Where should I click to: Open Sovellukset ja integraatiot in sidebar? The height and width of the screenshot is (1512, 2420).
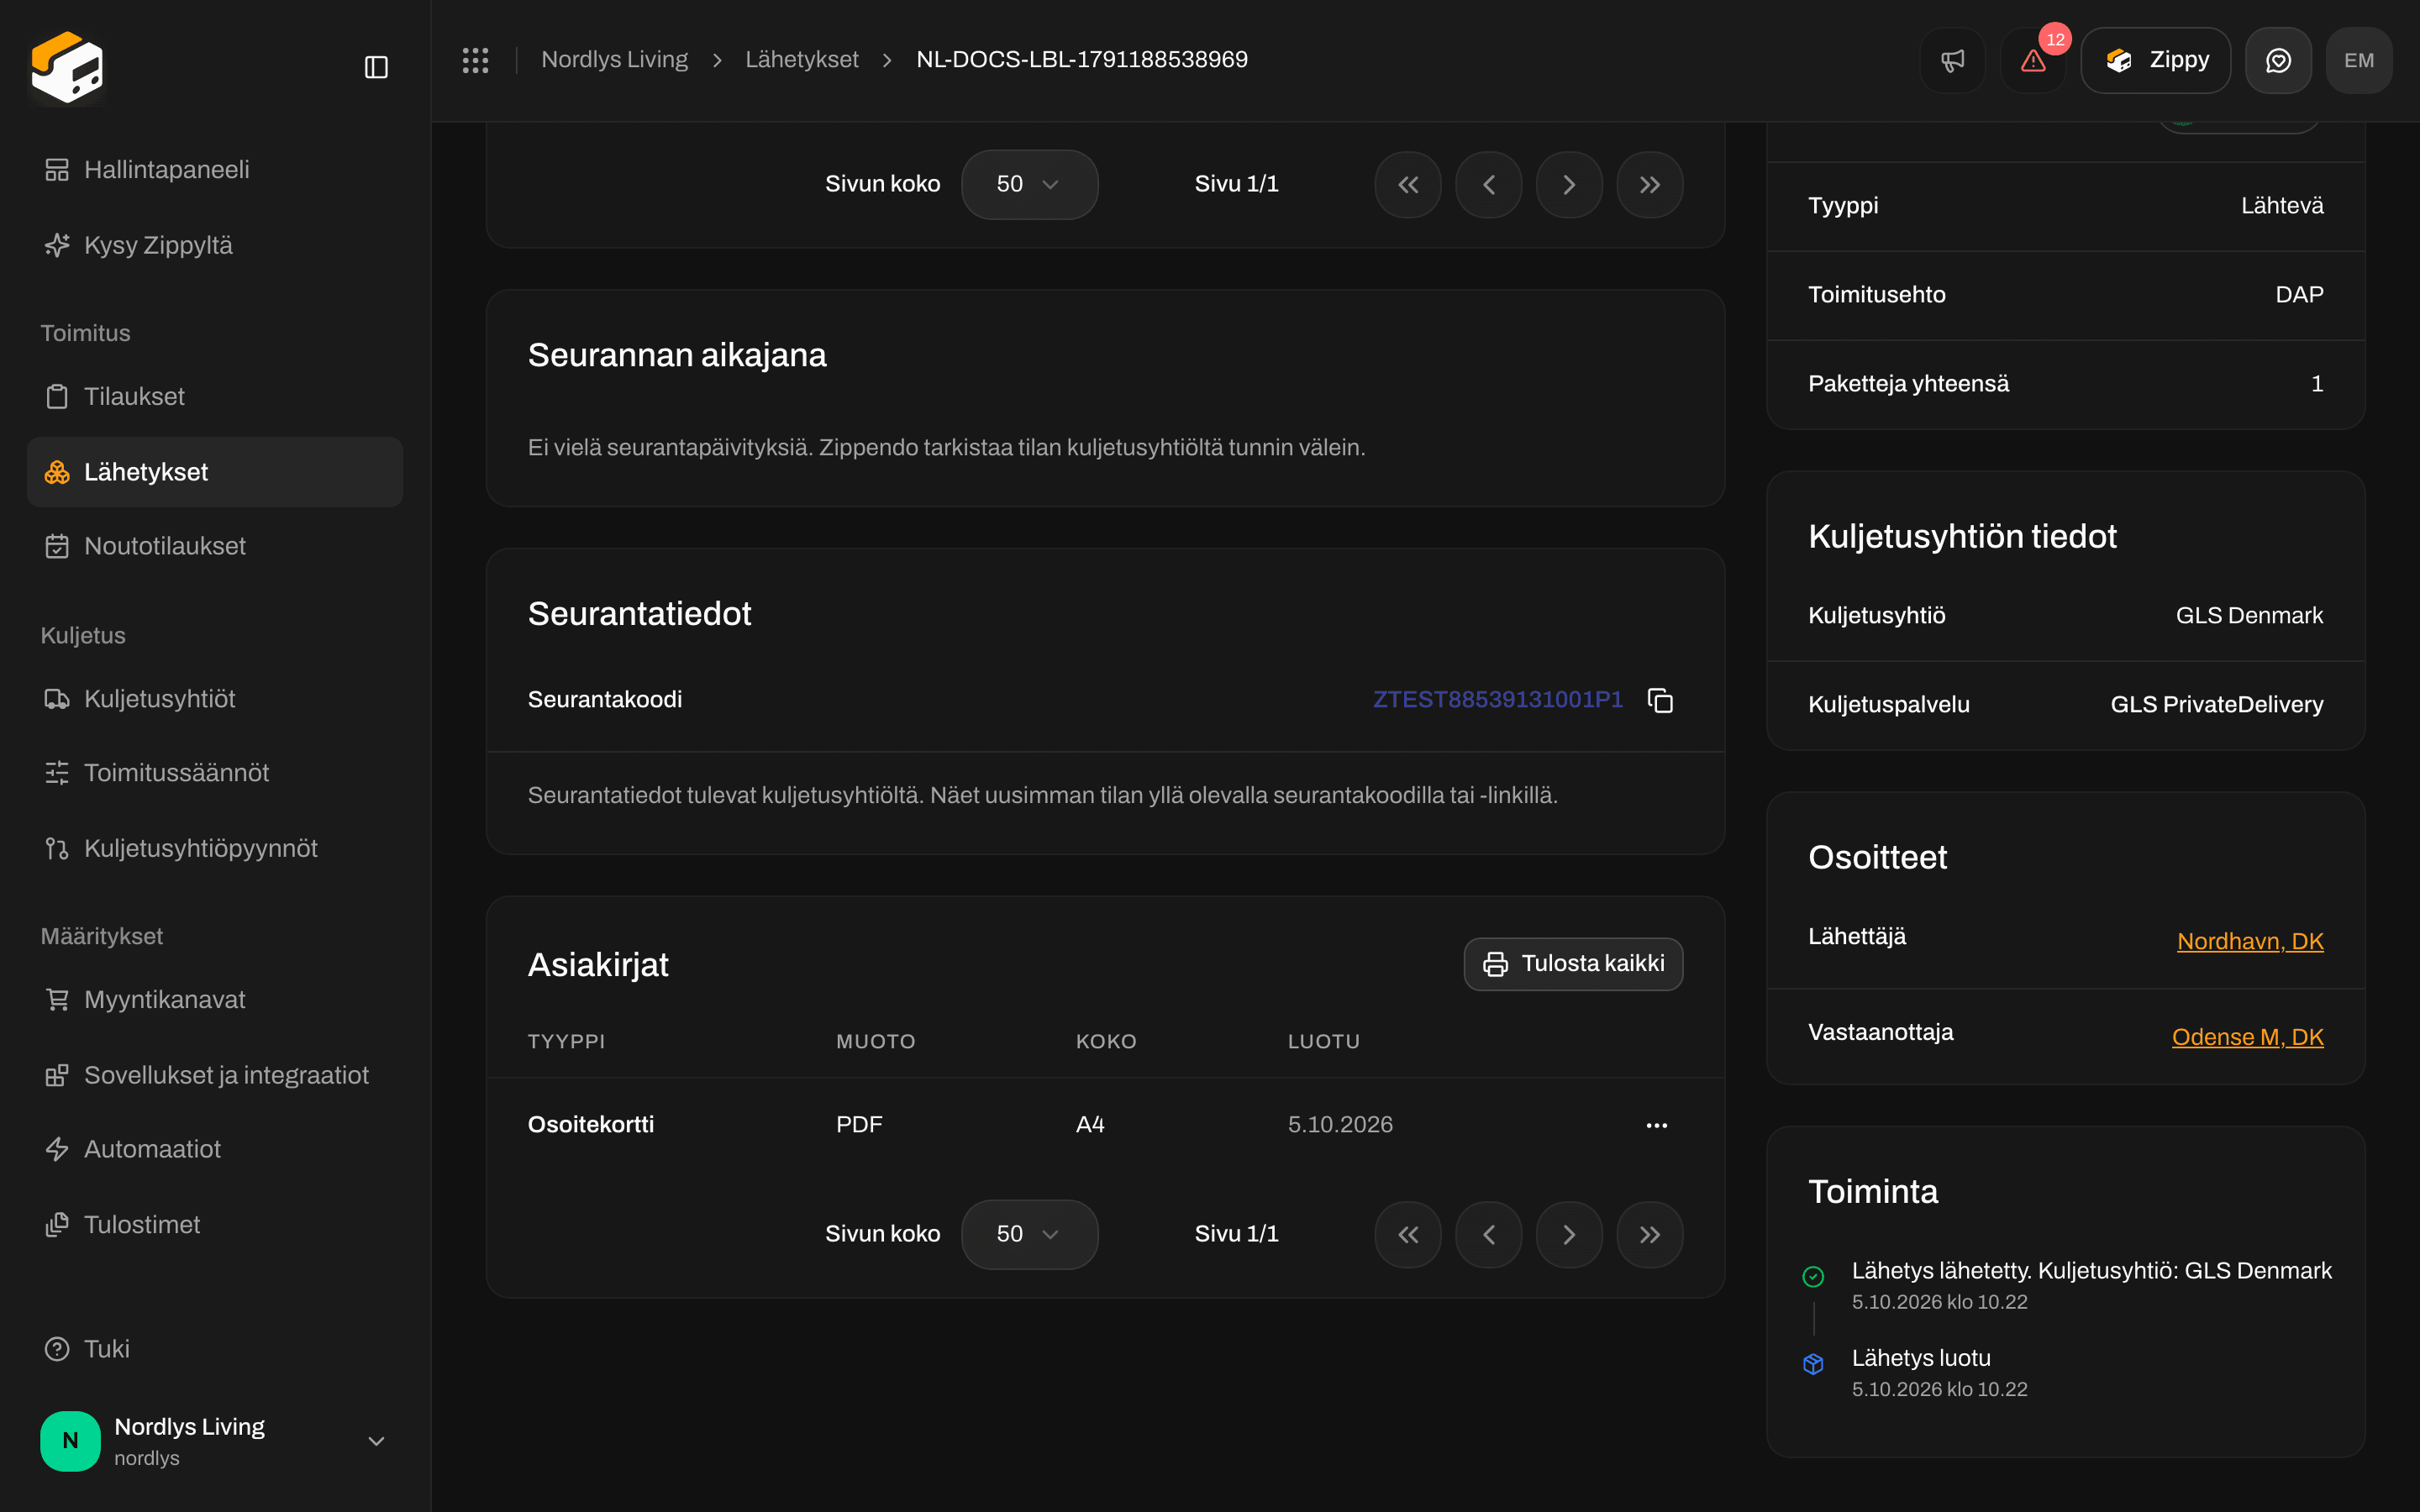[215, 1075]
